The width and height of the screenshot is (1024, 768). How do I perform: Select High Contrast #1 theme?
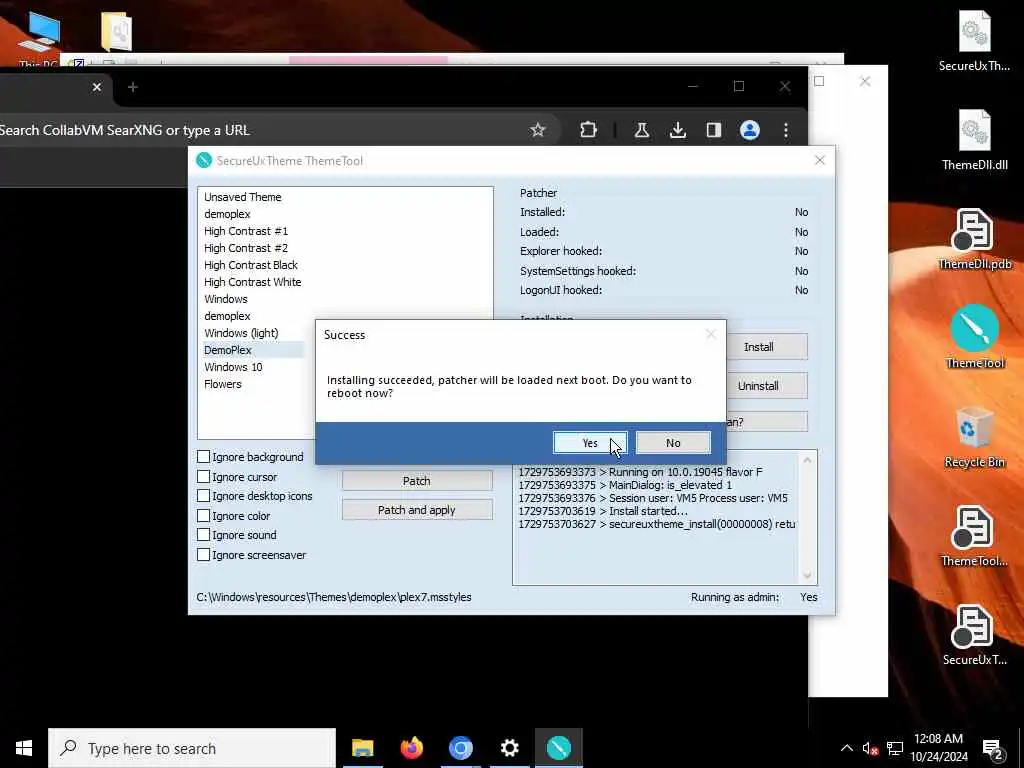click(246, 231)
